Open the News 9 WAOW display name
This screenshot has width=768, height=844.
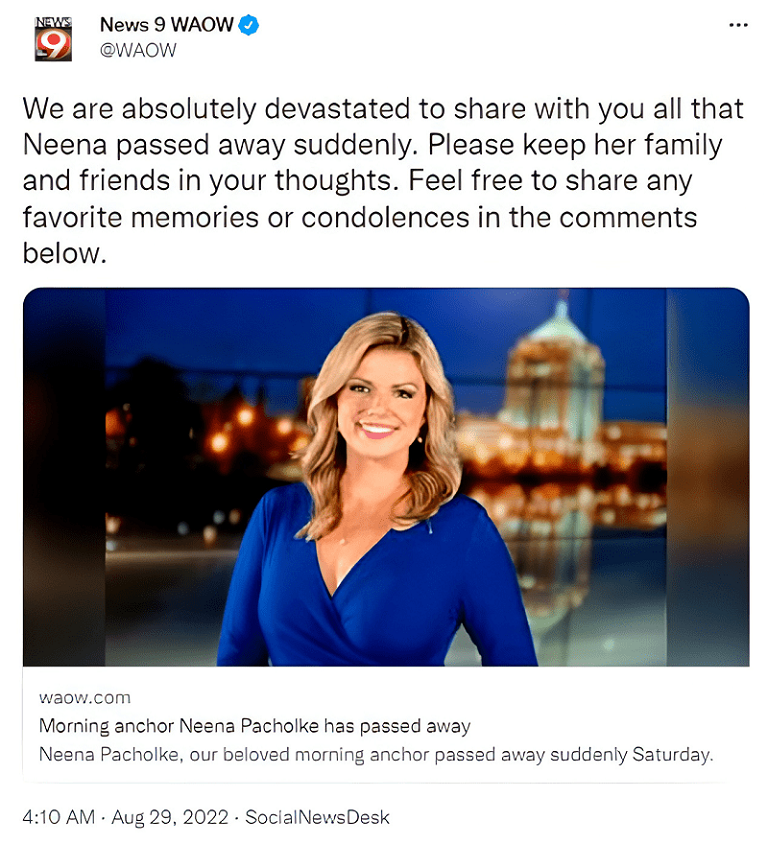(166, 25)
